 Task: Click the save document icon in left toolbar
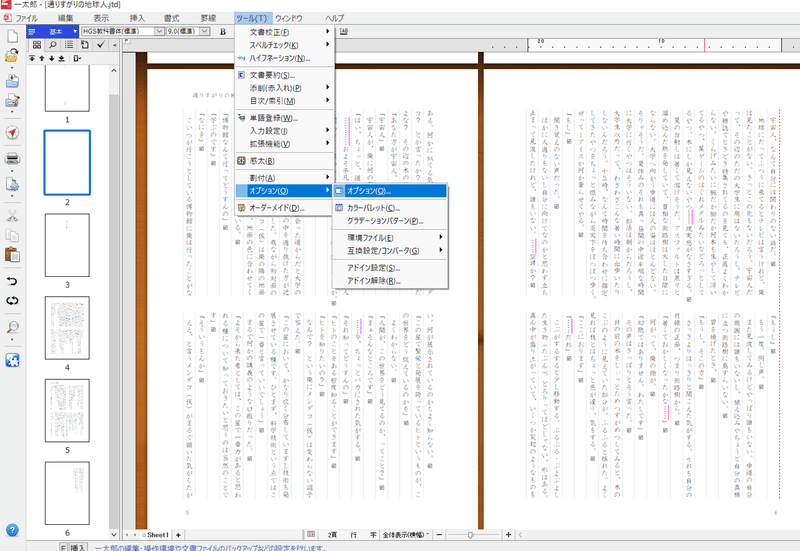[x=12, y=81]
